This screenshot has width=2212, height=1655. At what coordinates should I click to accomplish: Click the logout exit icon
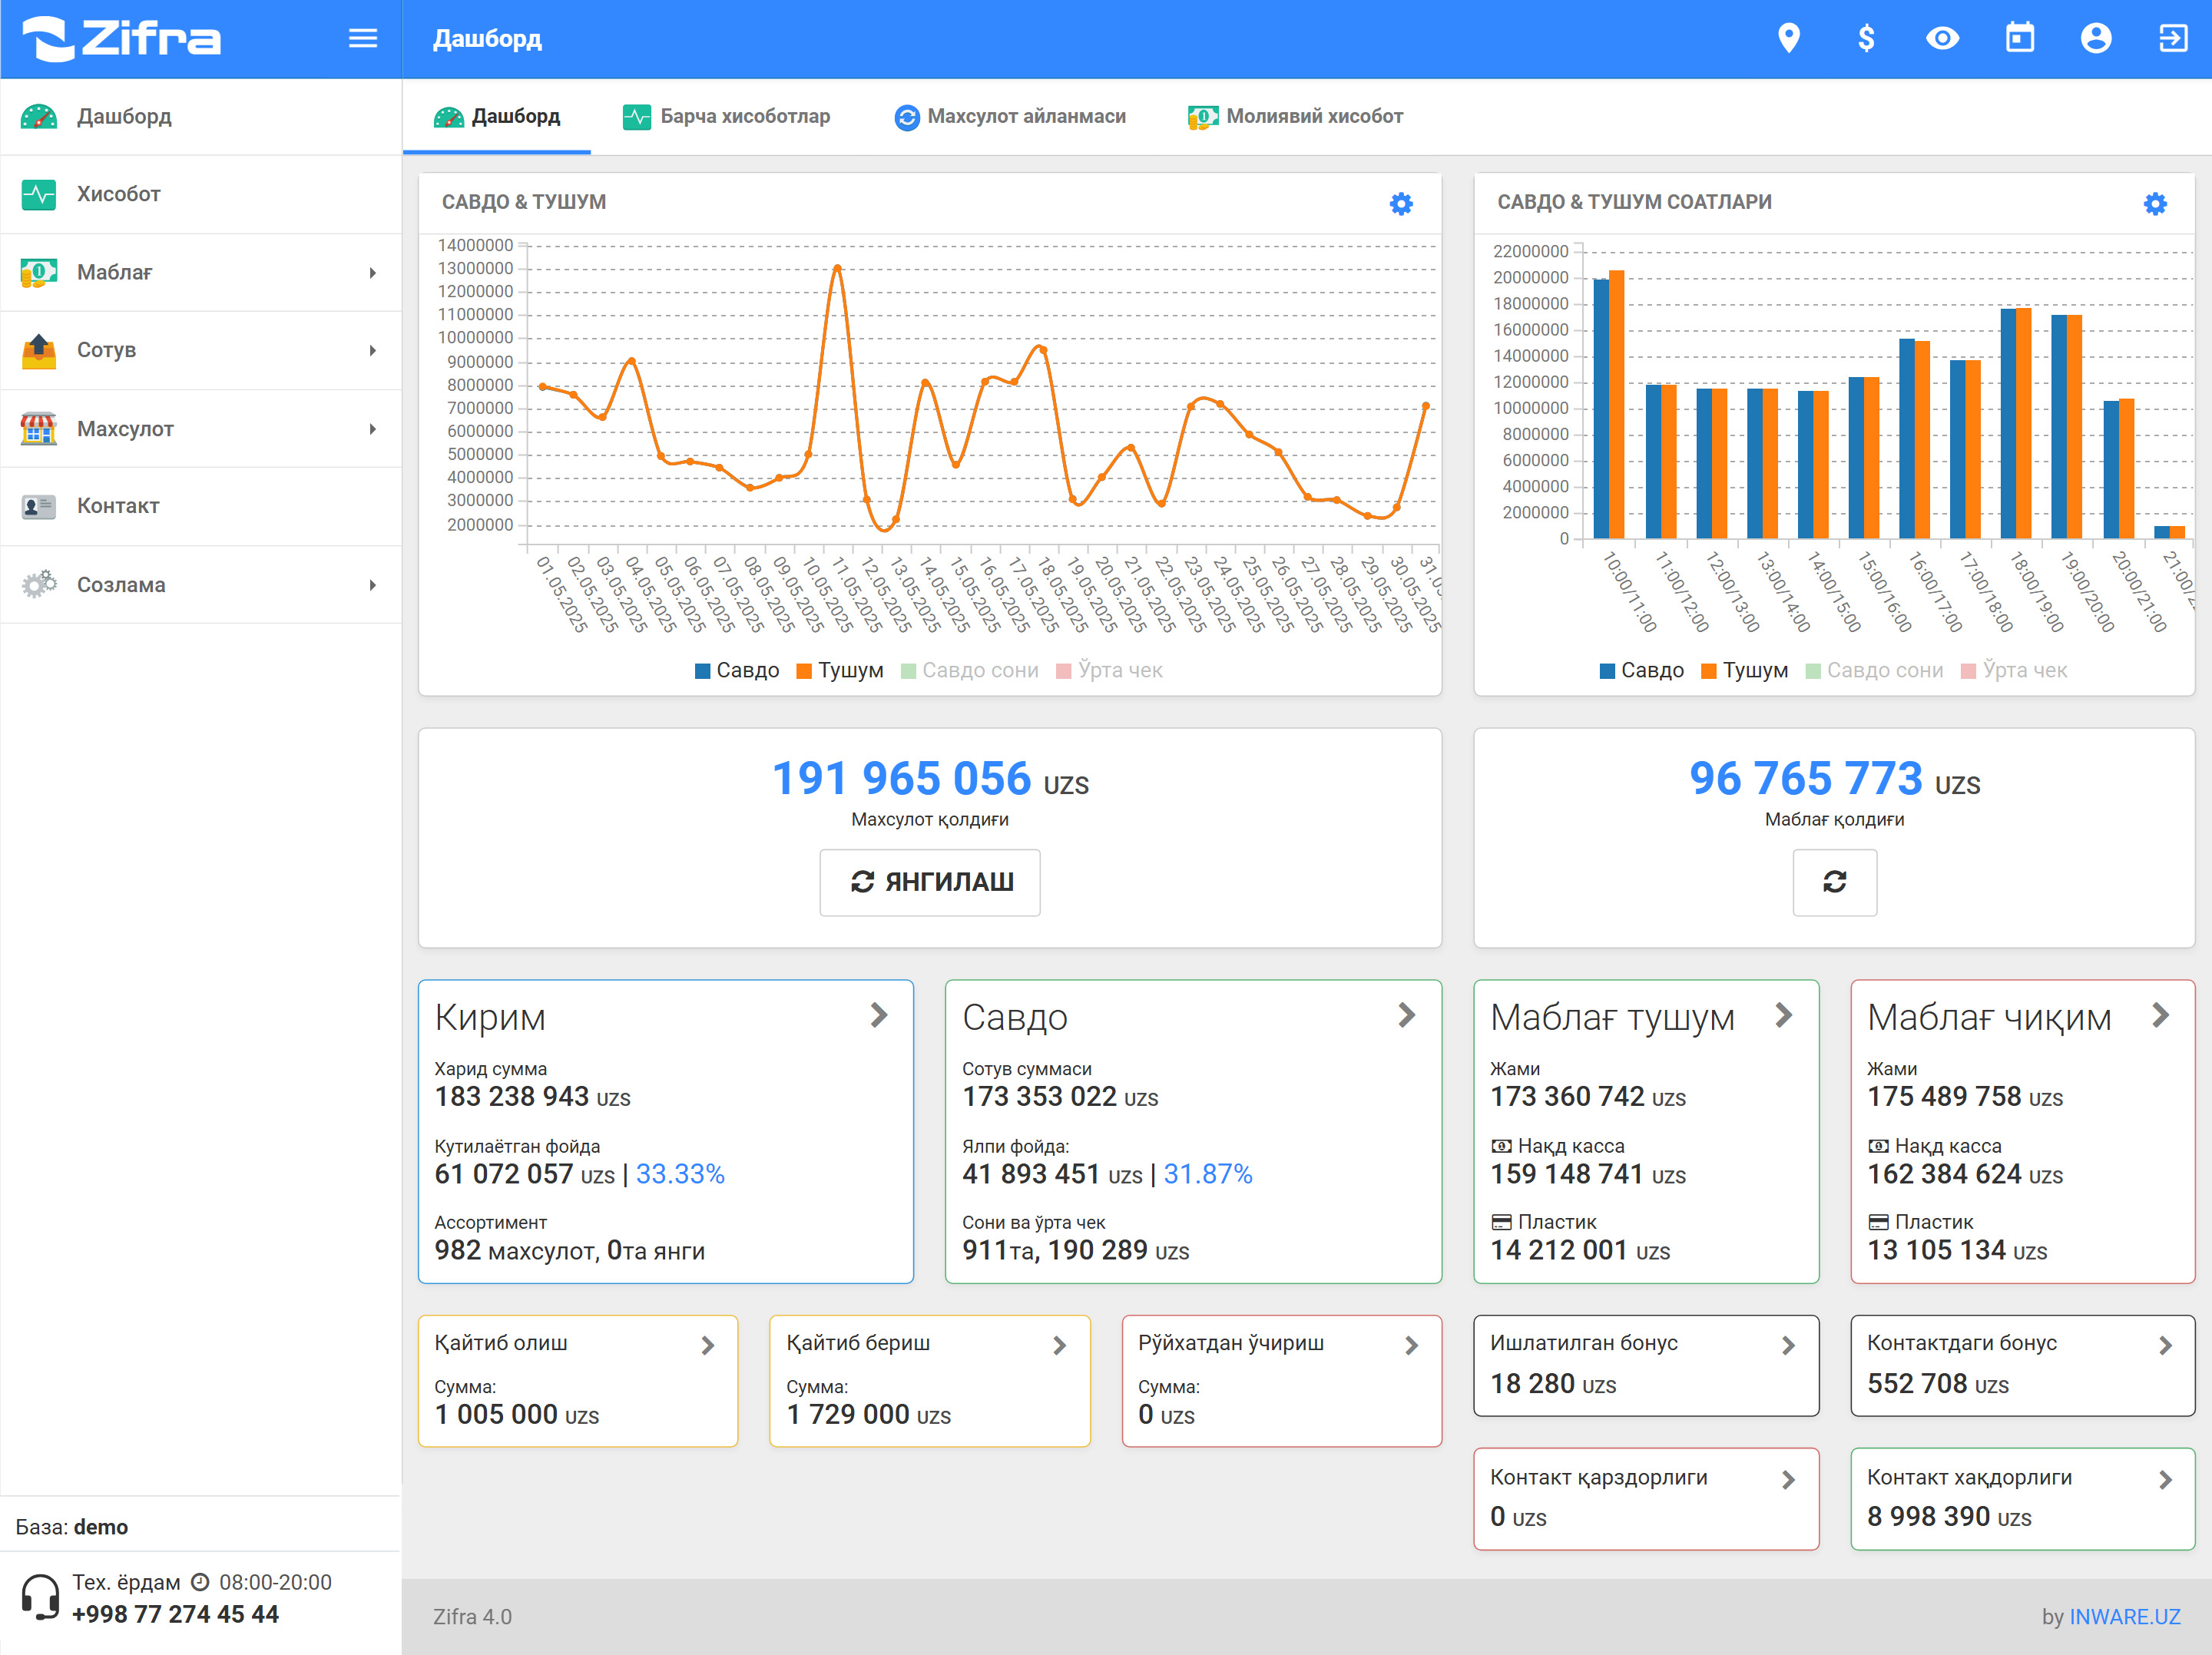point(2172,39)
